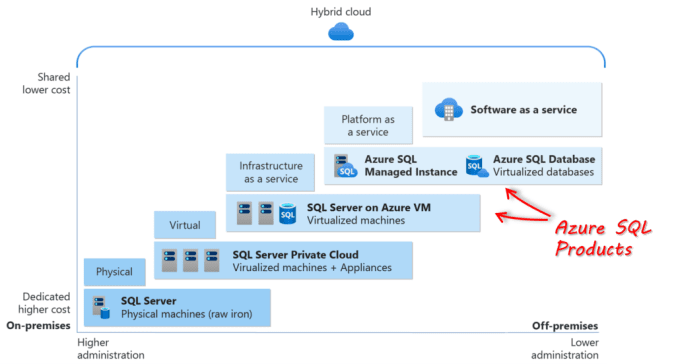Select the Infrastructure as a service box
The image size is (676, 364).
coord(270,173)
